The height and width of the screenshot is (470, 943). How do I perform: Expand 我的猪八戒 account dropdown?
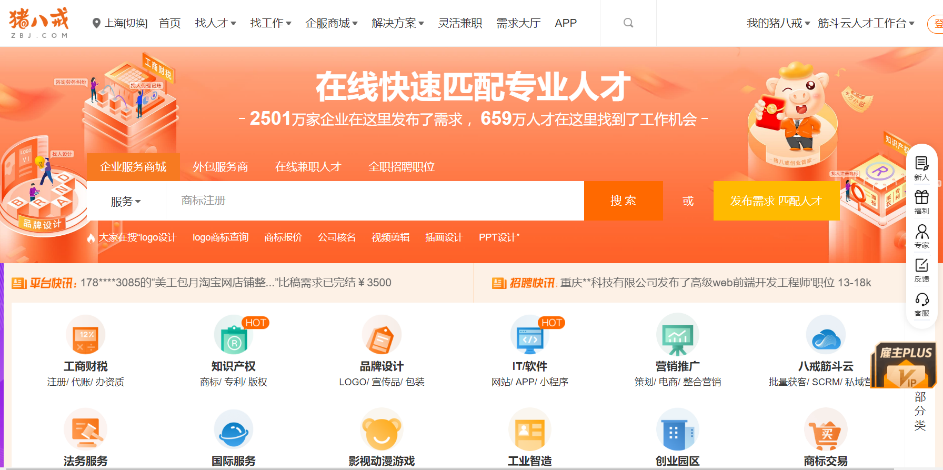776,23
